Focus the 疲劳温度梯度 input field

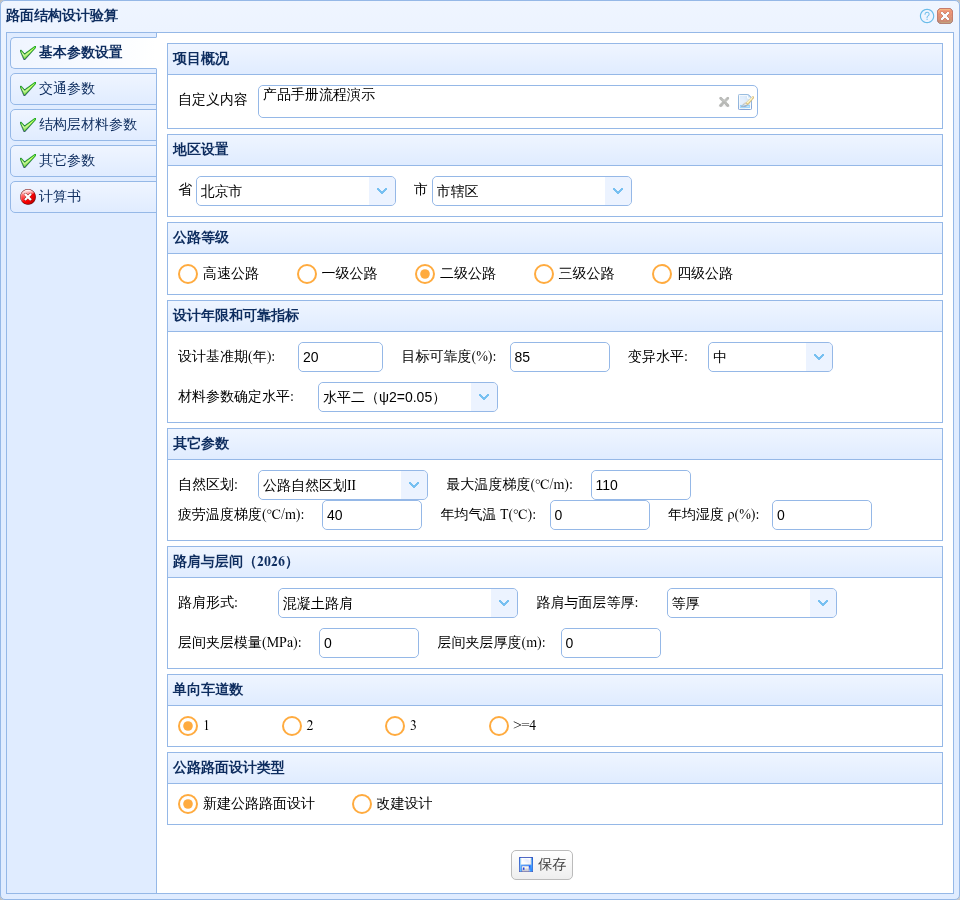pos(372,515)
